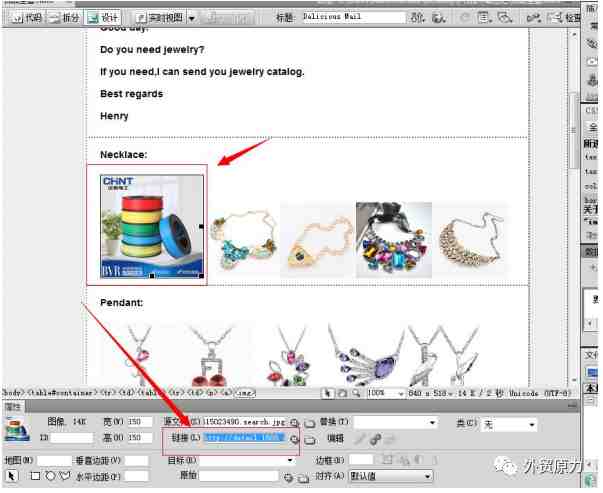Click the 'Necklace:' heading text

(x=123, y=155)
